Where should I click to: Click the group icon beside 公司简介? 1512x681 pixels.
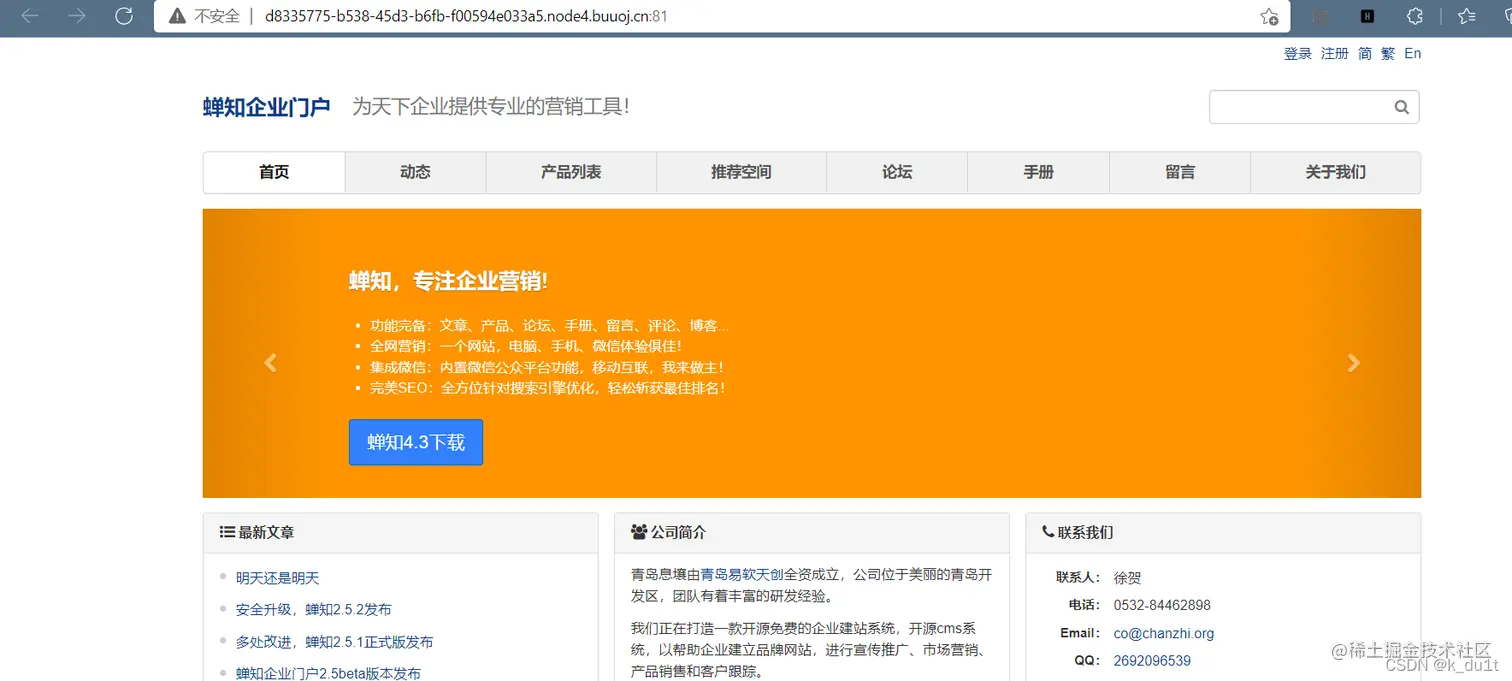[639, 532]
